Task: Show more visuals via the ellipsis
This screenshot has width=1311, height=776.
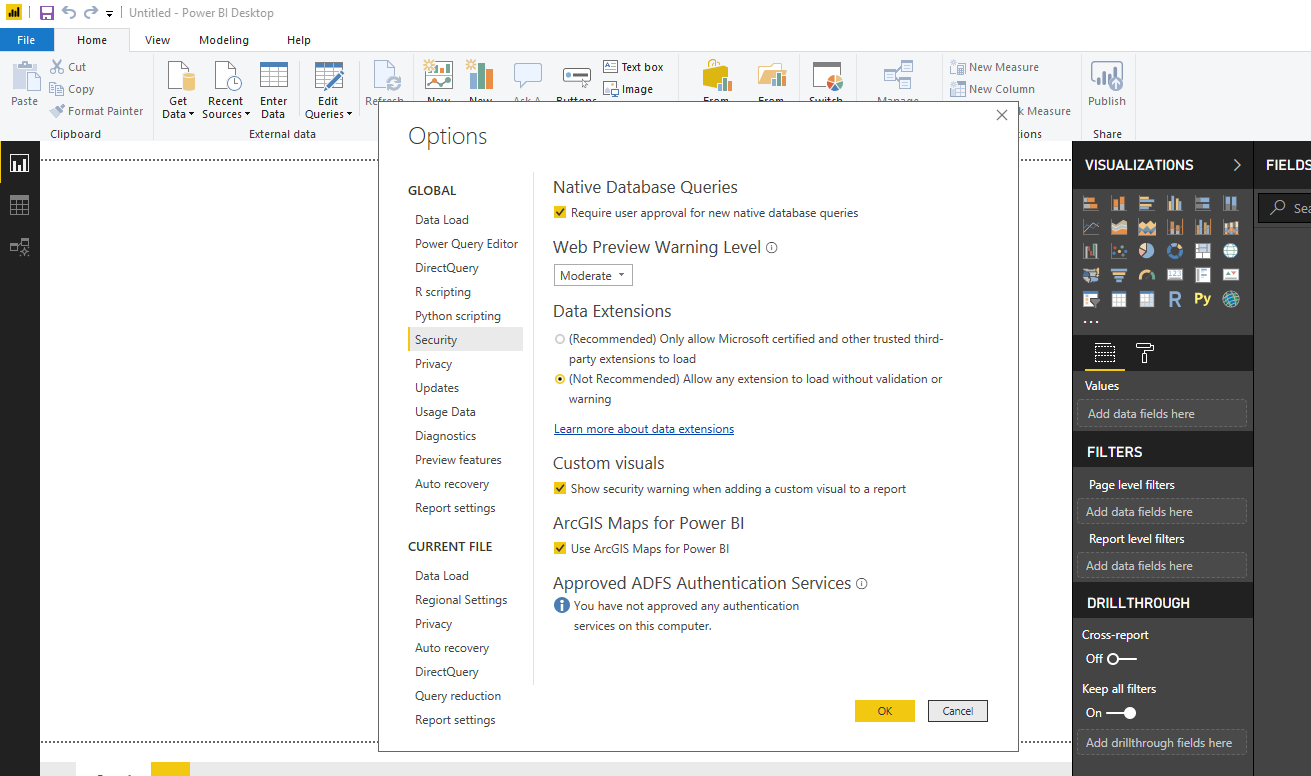Action: coord(1091,322)
